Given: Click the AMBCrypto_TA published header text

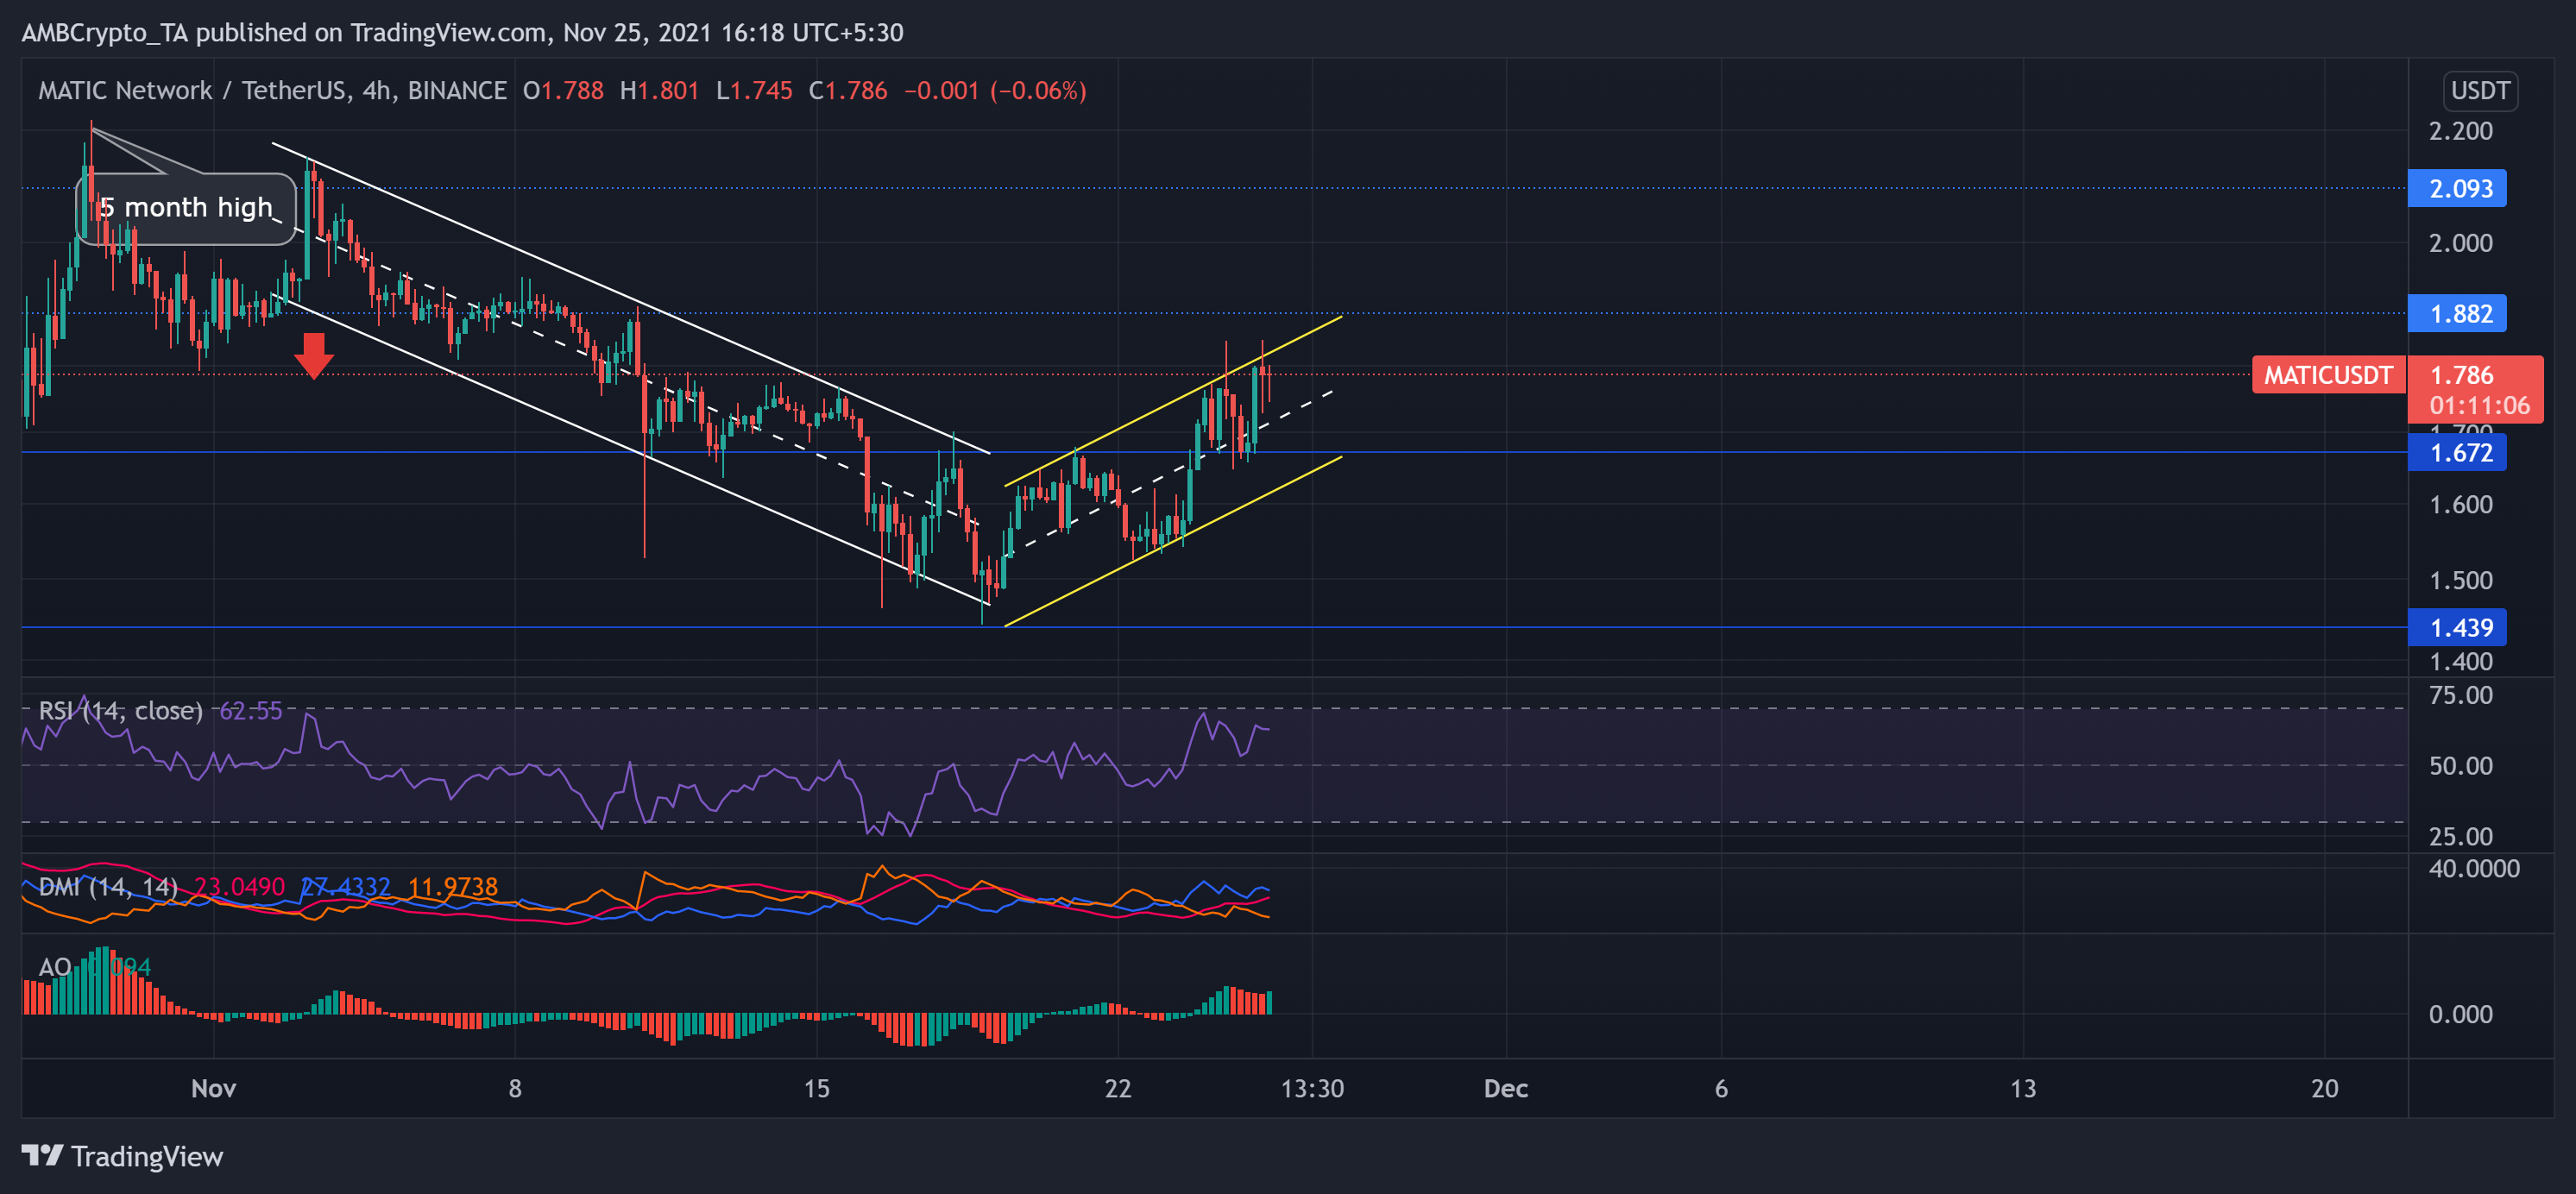Looking at the screenshot, I should [462, 33].
